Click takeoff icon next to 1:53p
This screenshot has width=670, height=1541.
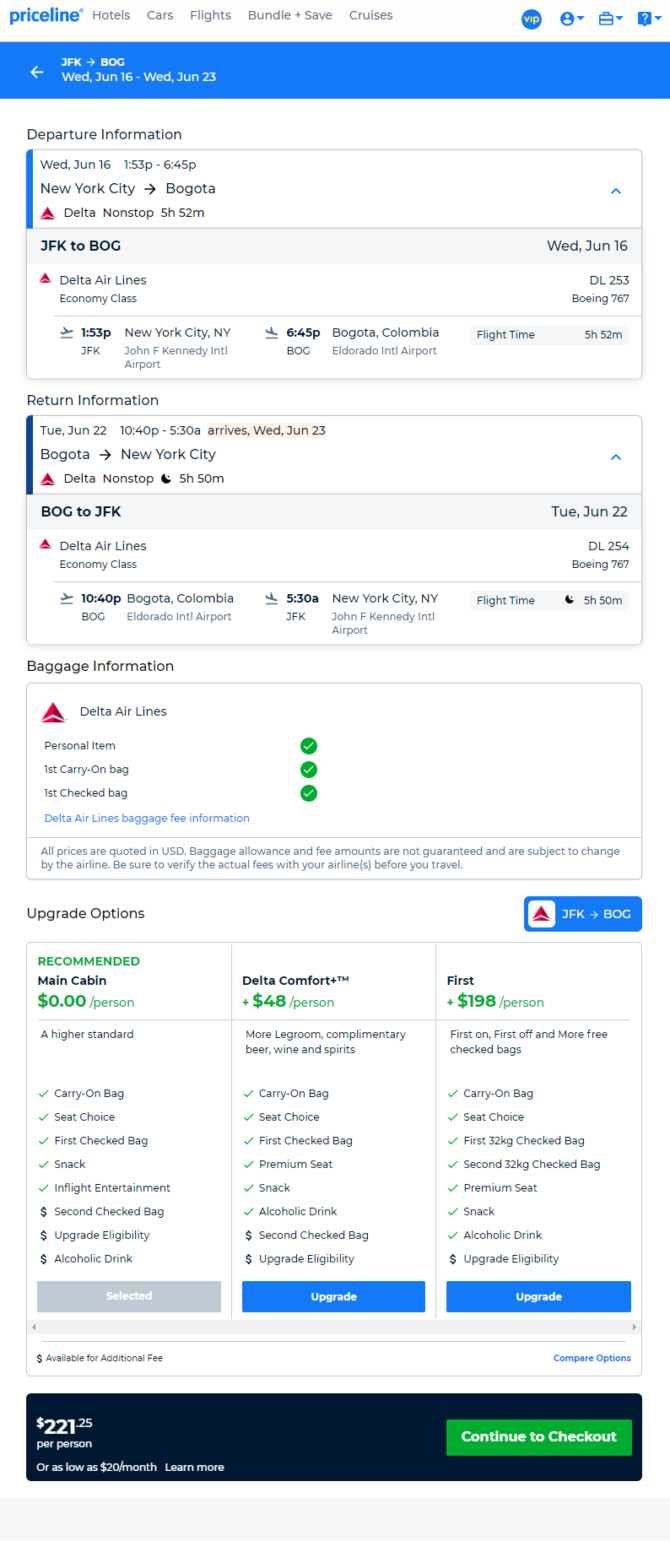[67, 333]
